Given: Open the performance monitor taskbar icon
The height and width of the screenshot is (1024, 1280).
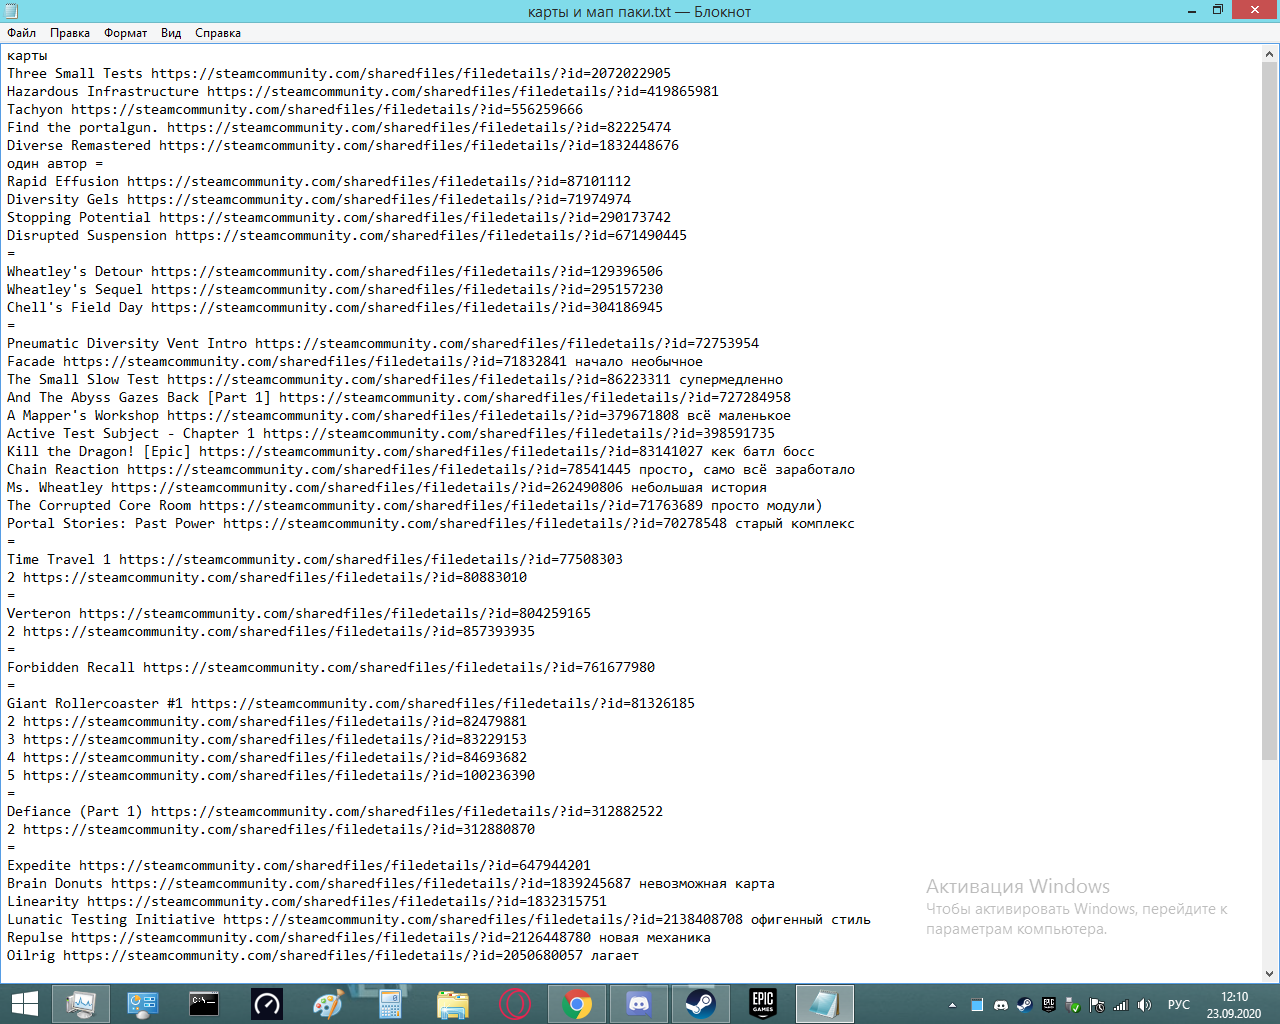Looking at the screenshot, I should point(80,1004).
